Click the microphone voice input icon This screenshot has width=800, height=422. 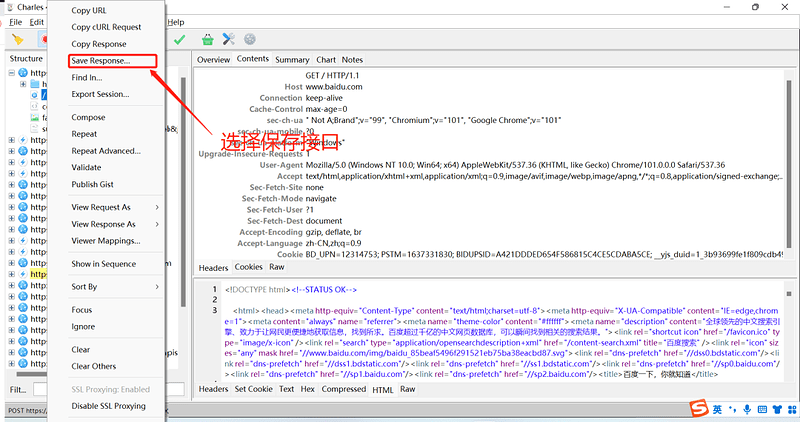tap(747, 409)
